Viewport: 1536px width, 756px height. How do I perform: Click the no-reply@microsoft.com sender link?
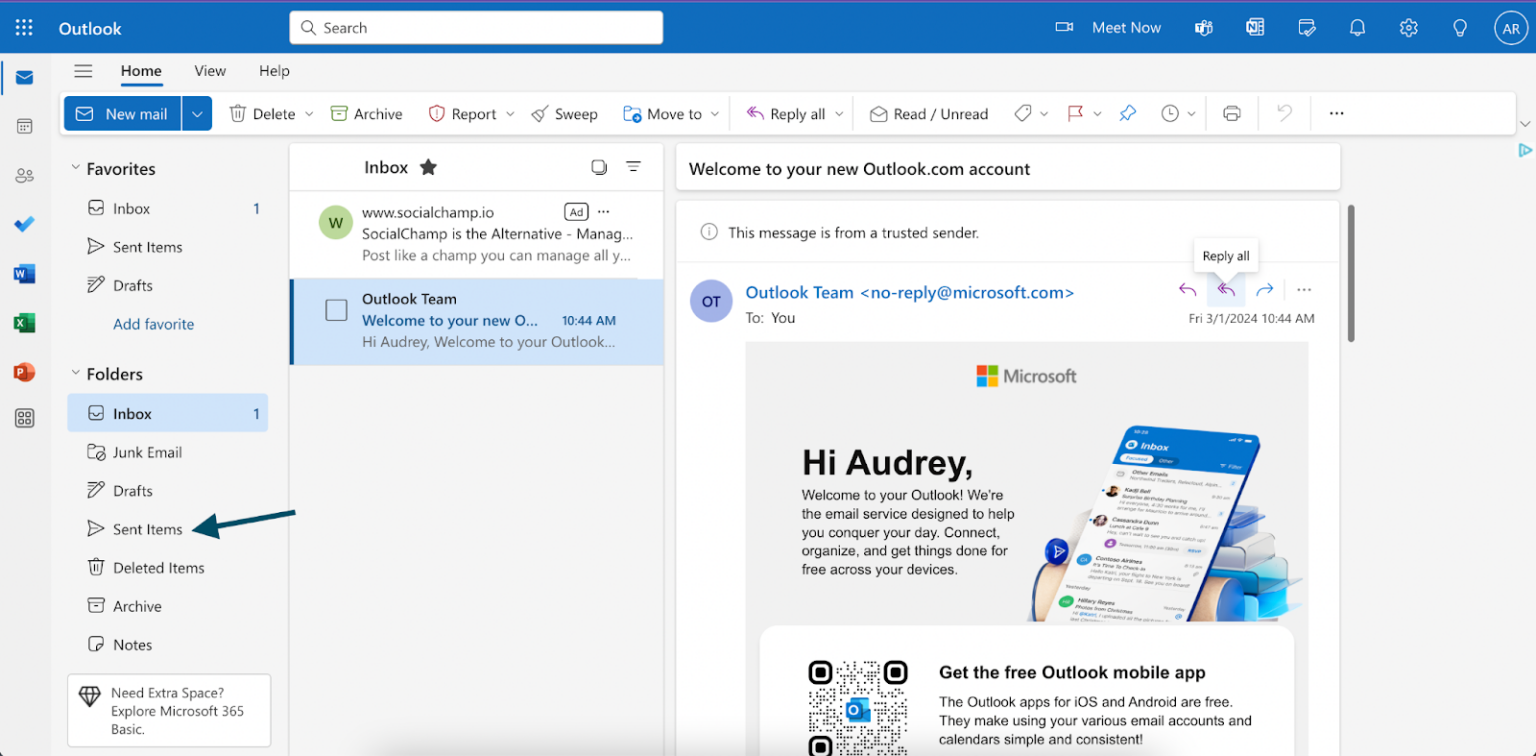tap(965, 292)
